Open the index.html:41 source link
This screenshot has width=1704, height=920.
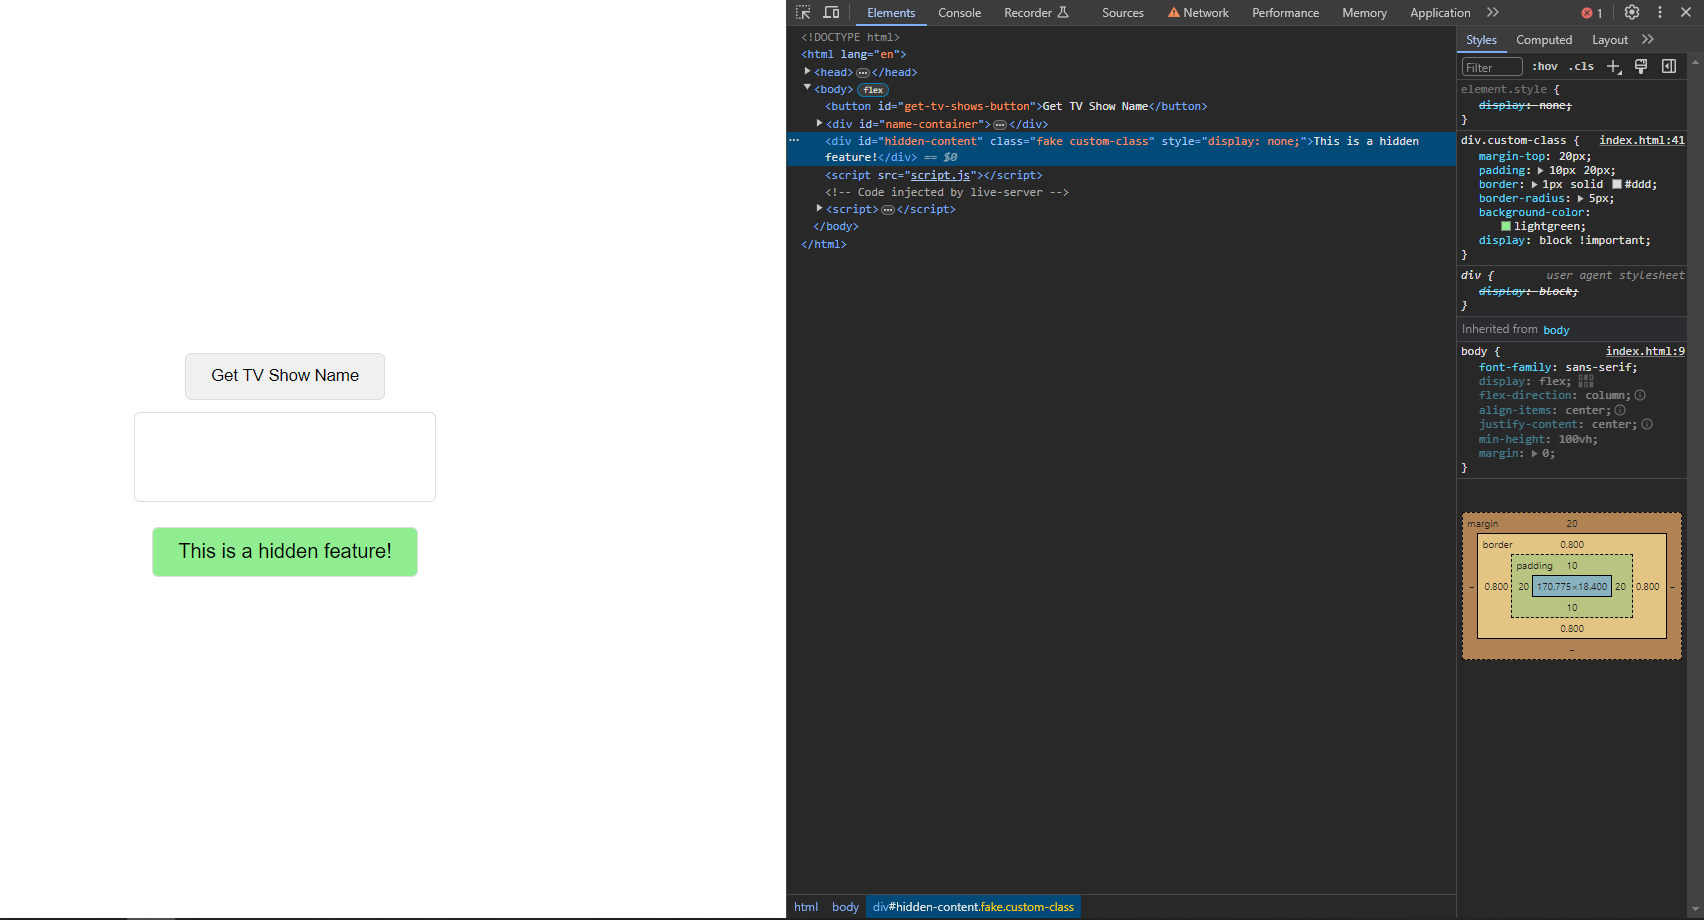(x=1642, y=141)
